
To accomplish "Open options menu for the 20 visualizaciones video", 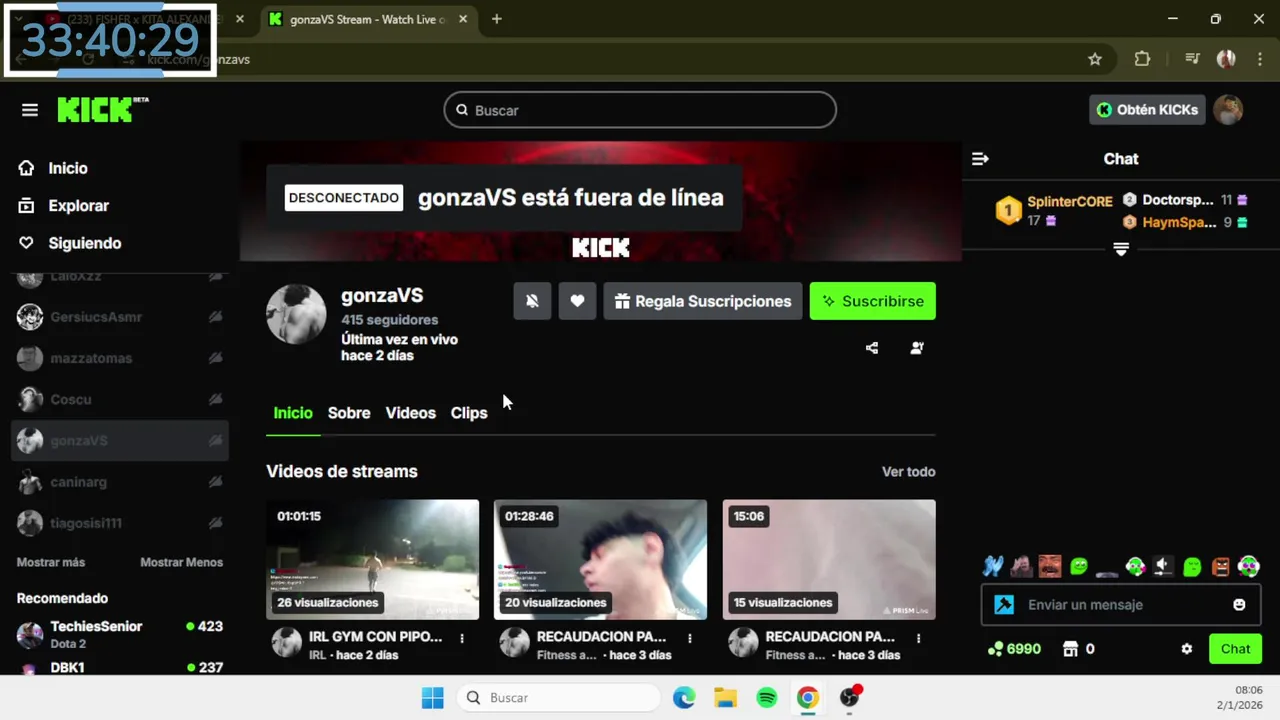I will coord(690,638).
